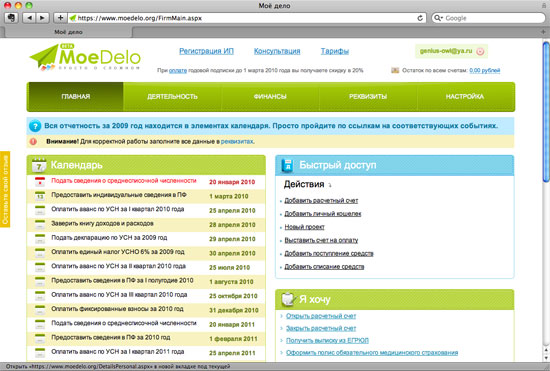Open the yellow feedback side tab
550x371 pixels.
pyautogui.click(x=5, y=189)
